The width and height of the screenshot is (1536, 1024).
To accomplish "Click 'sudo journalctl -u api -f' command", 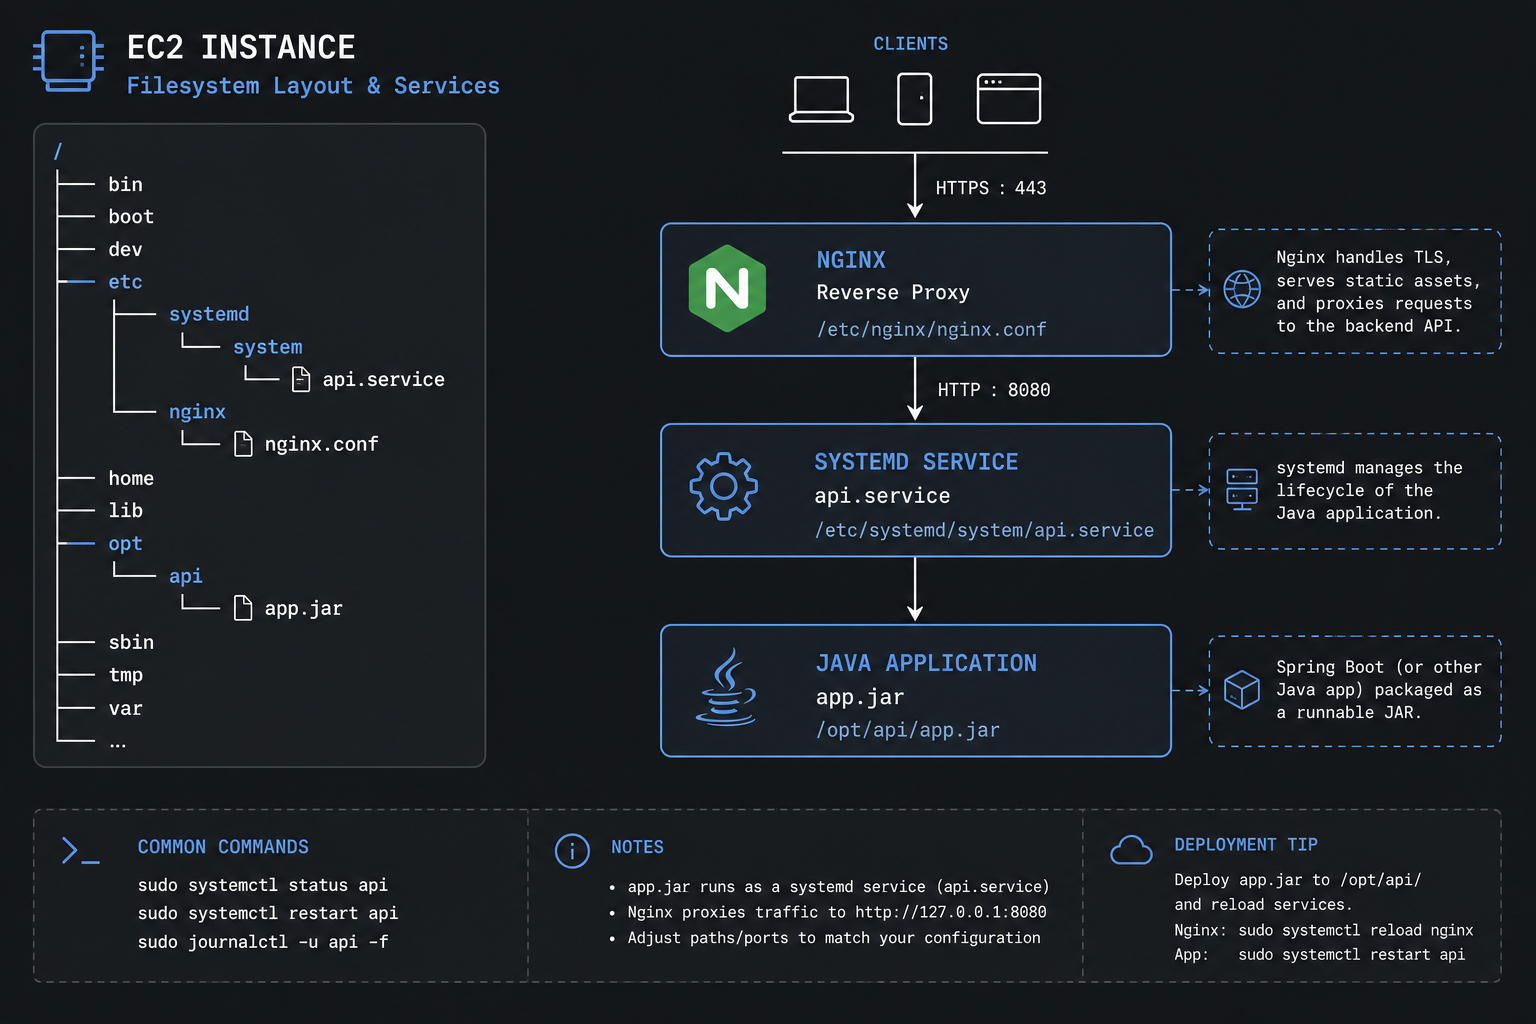I will coord(263,942).
